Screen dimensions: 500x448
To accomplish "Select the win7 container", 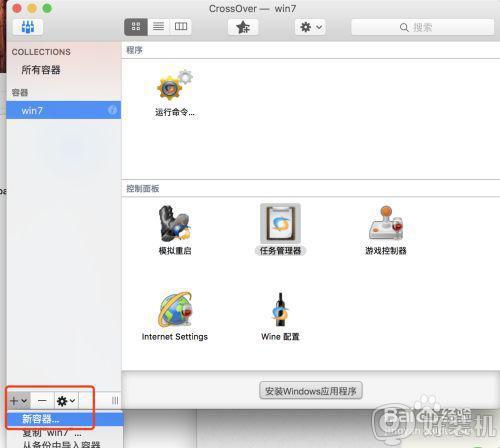I will tap(64, 110).
